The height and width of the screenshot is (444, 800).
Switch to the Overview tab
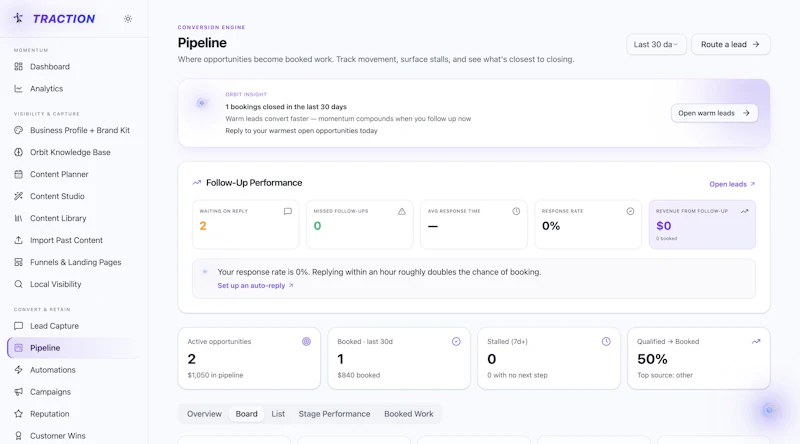point(204,414)
